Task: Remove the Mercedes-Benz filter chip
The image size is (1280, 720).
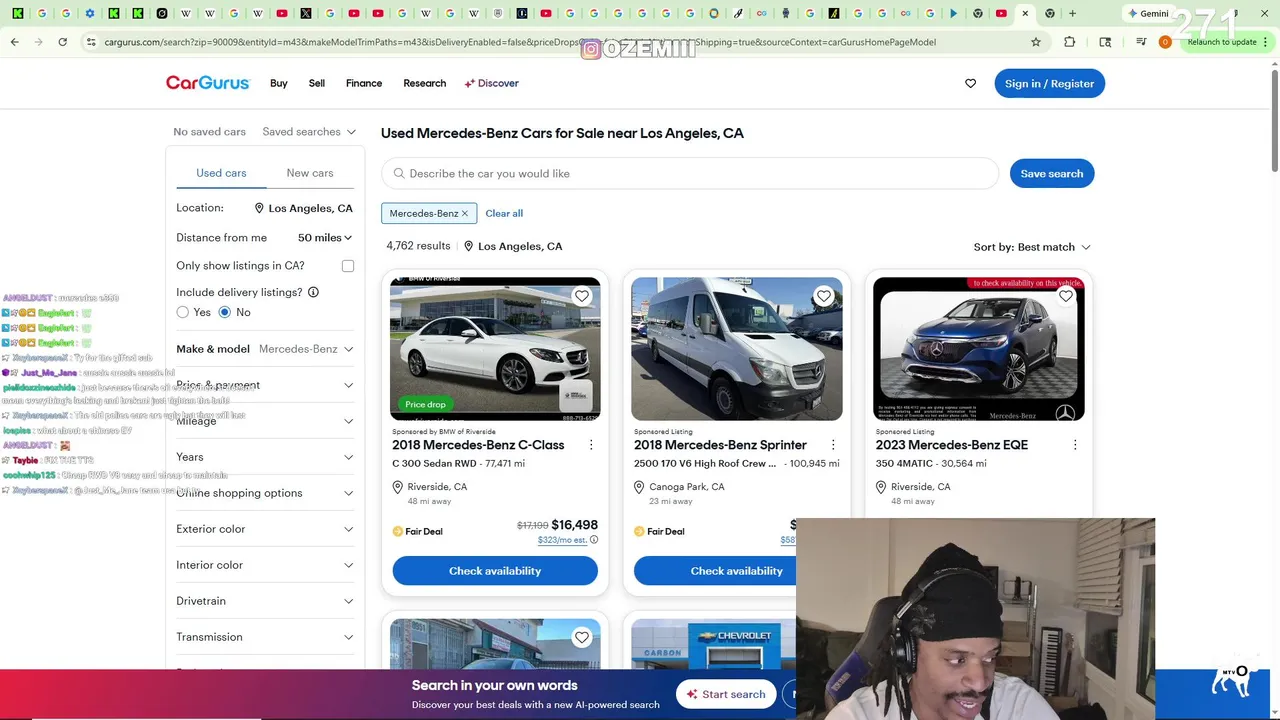Action: (464, 213)
